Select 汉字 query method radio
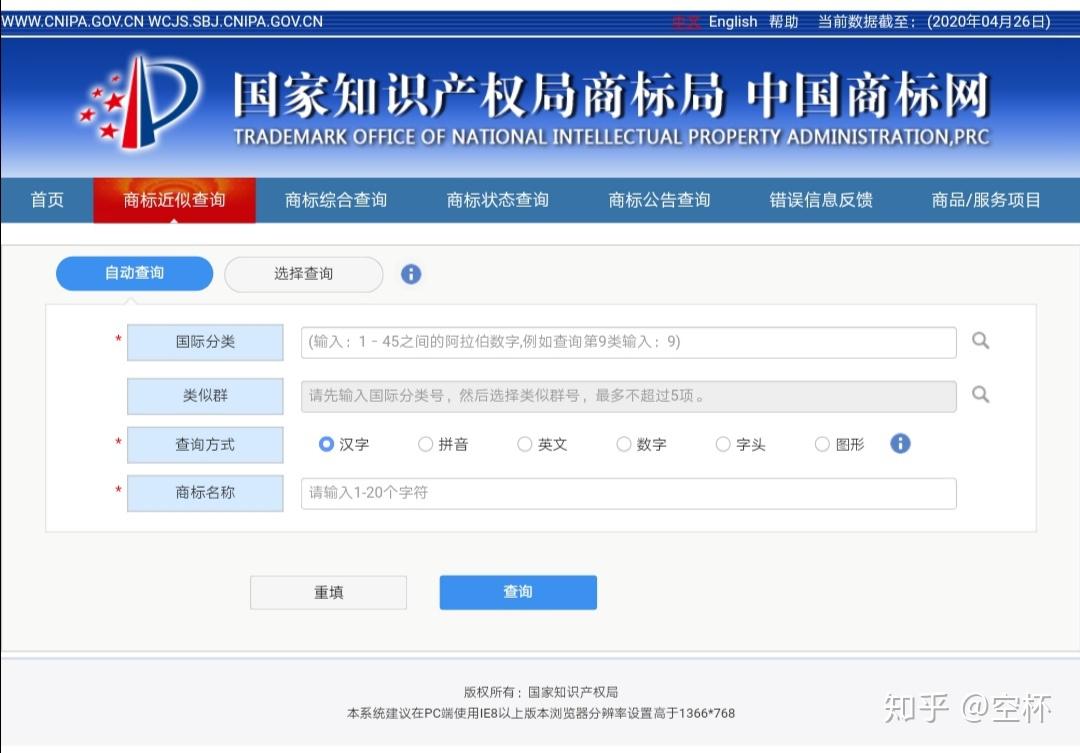Viewport: 1080px width, 753px height. [x=326, y=444]
